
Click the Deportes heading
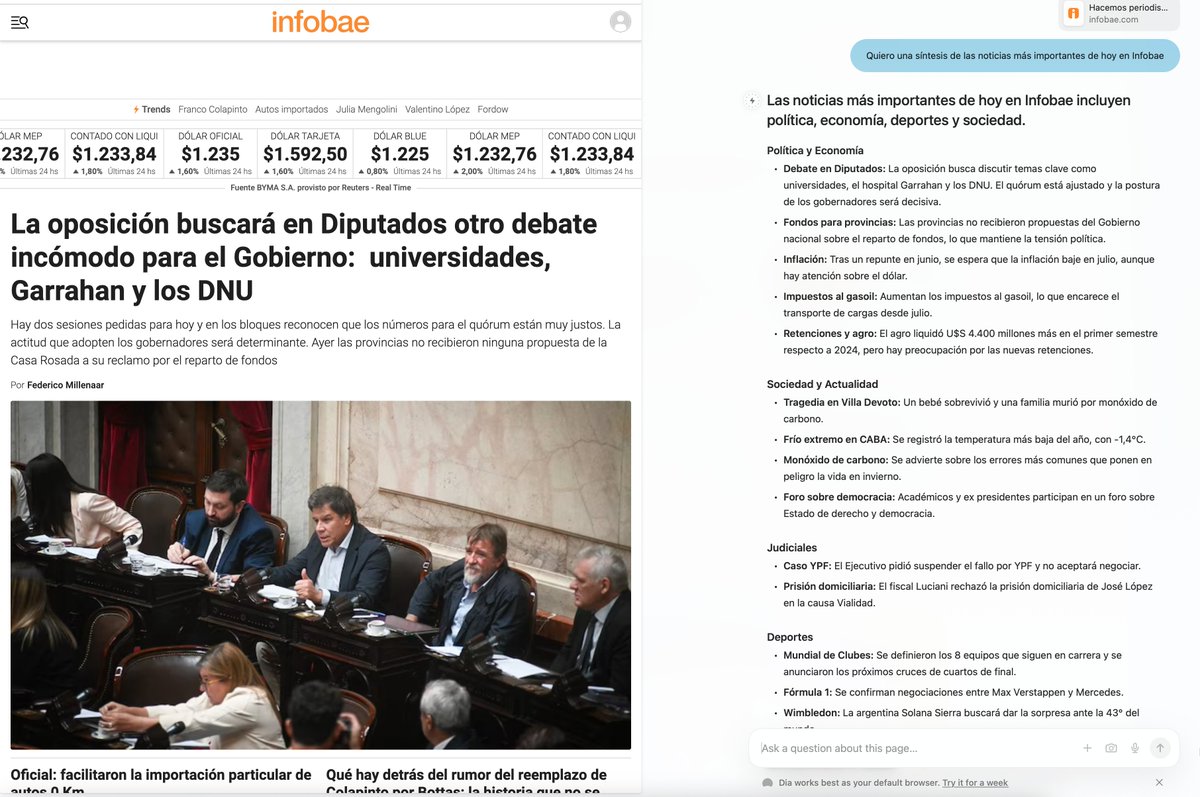(x=790, y=637)
